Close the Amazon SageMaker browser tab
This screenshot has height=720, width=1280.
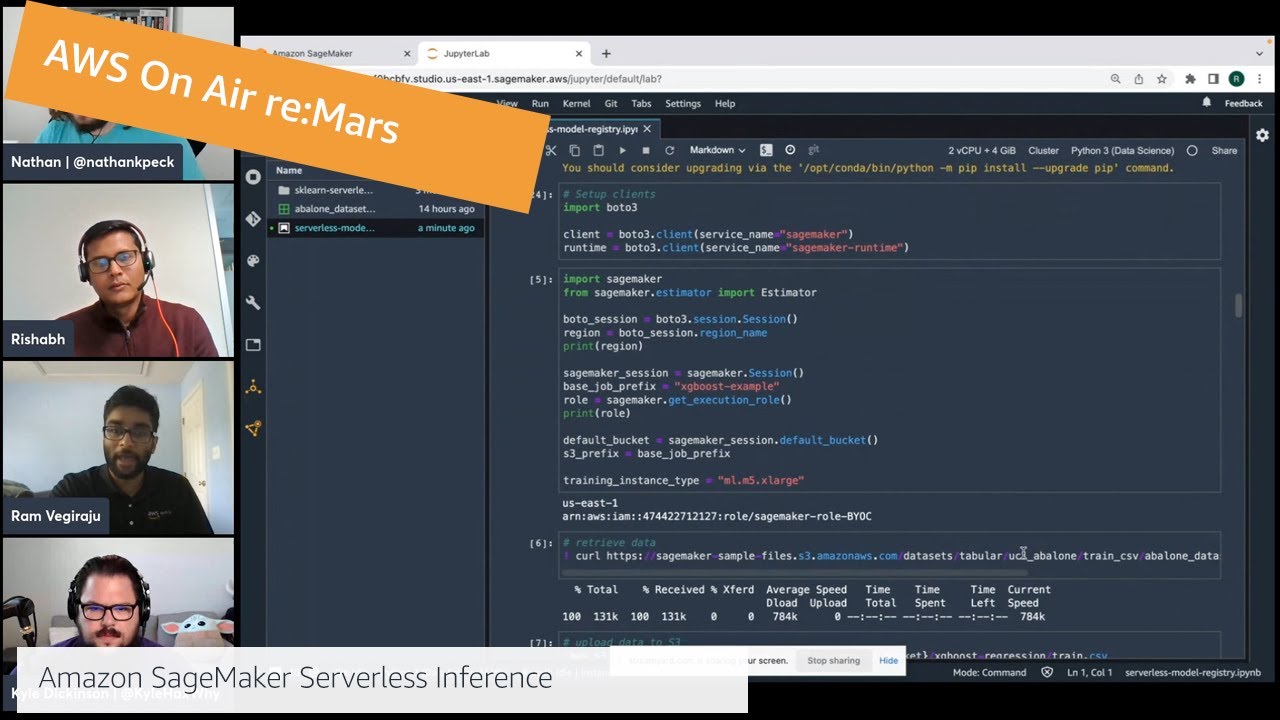tap(407, 54)
